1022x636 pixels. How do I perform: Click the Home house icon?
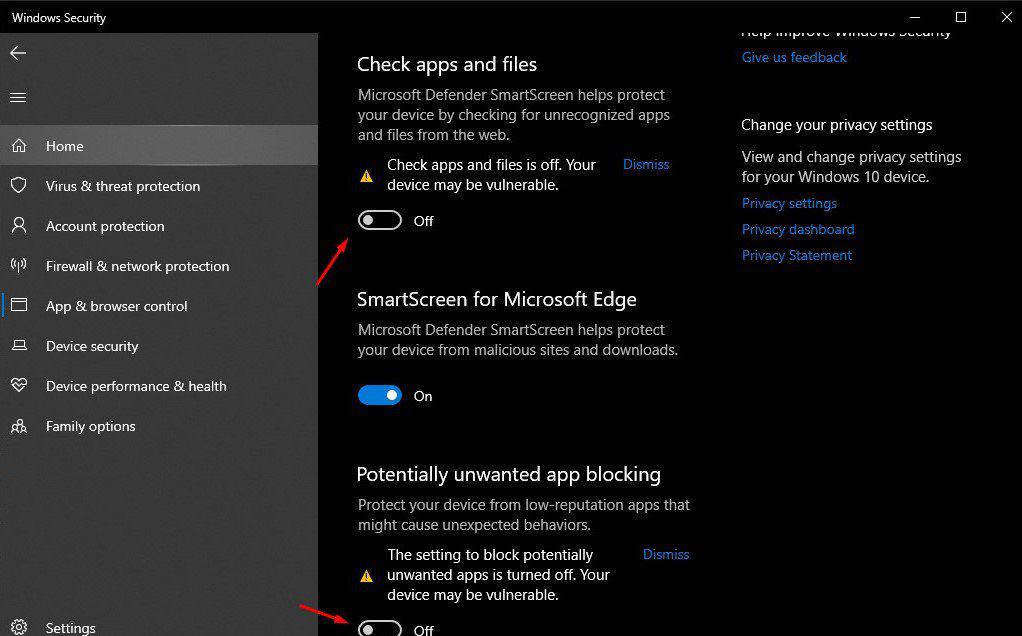point(19,145)
